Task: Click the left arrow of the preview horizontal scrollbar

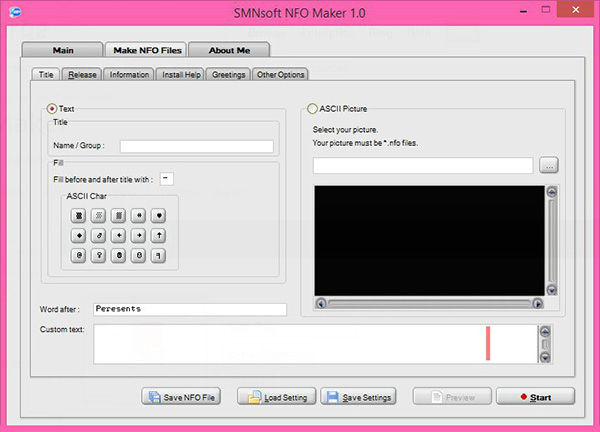Action: click(321, 303)
